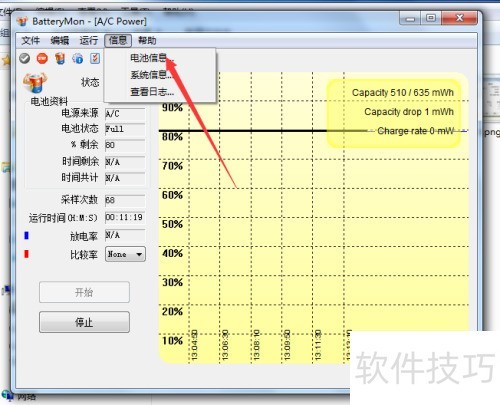Click the blue 放电率 color marker

pos(27,236)
